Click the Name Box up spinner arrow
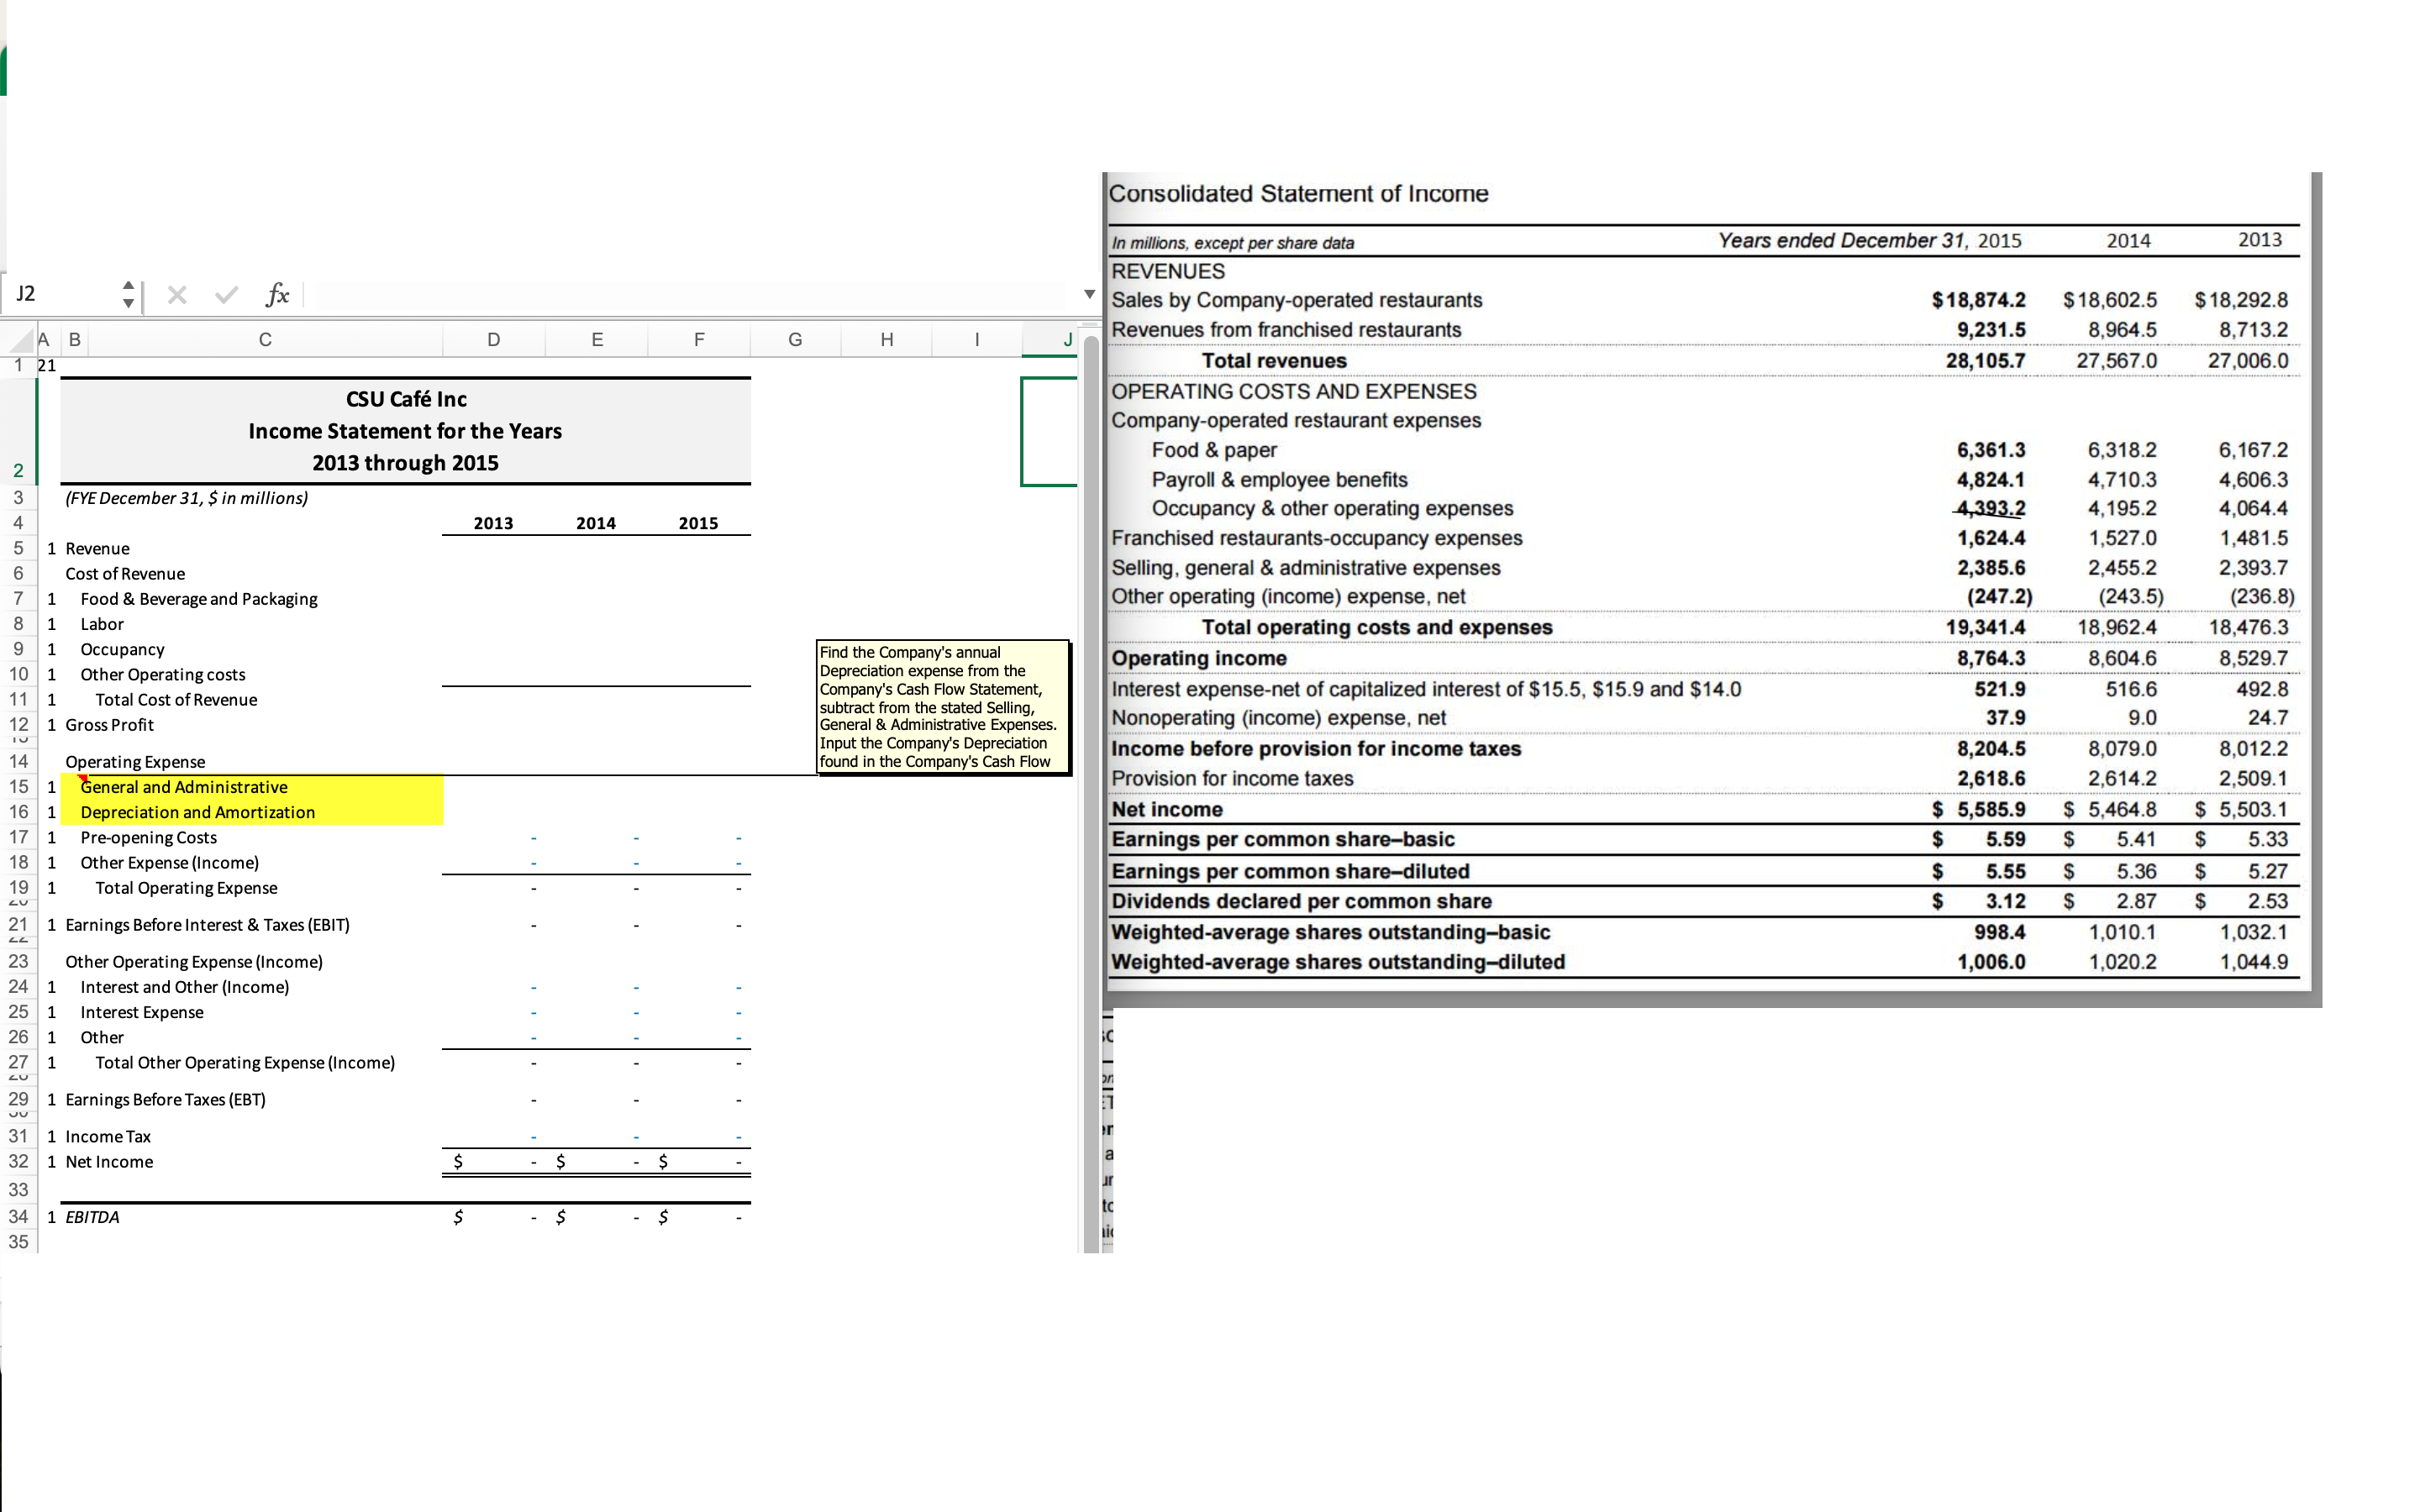 click(x=128, y=286)
